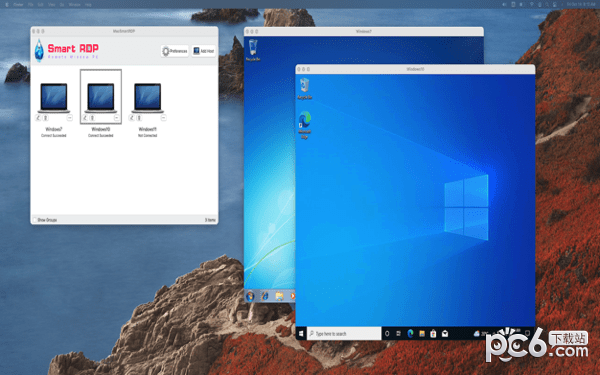Open the Window menu in the menu bar
600x375 pixels.
74,5
